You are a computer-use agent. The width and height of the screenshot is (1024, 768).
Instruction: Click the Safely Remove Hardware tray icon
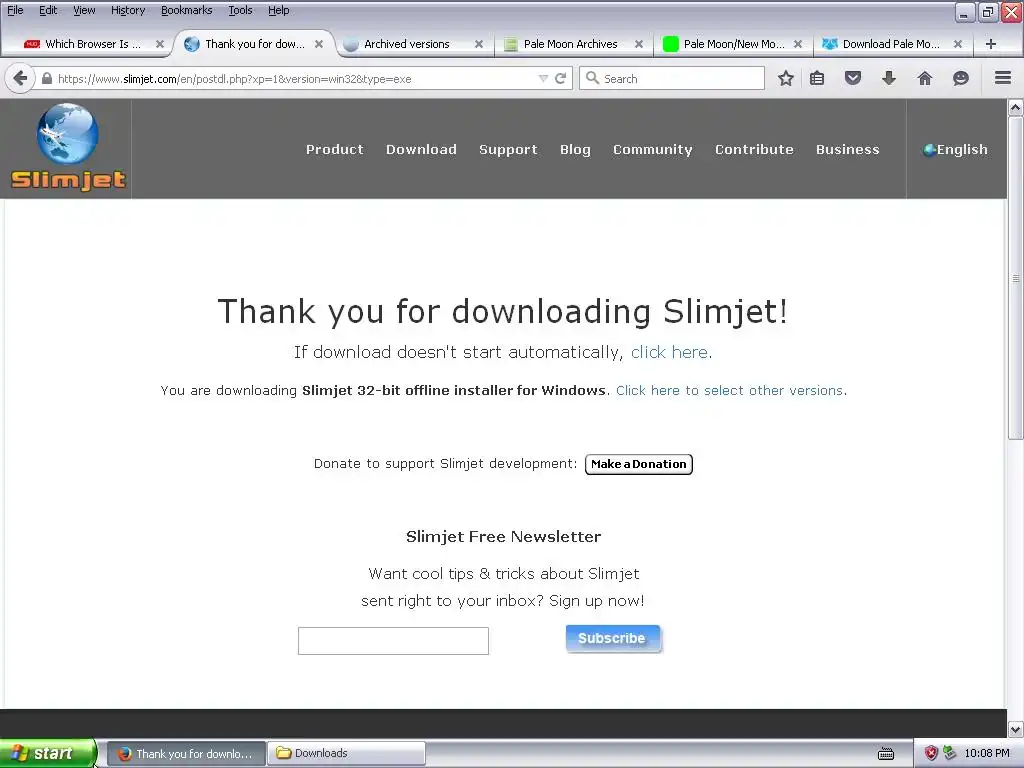949,753
